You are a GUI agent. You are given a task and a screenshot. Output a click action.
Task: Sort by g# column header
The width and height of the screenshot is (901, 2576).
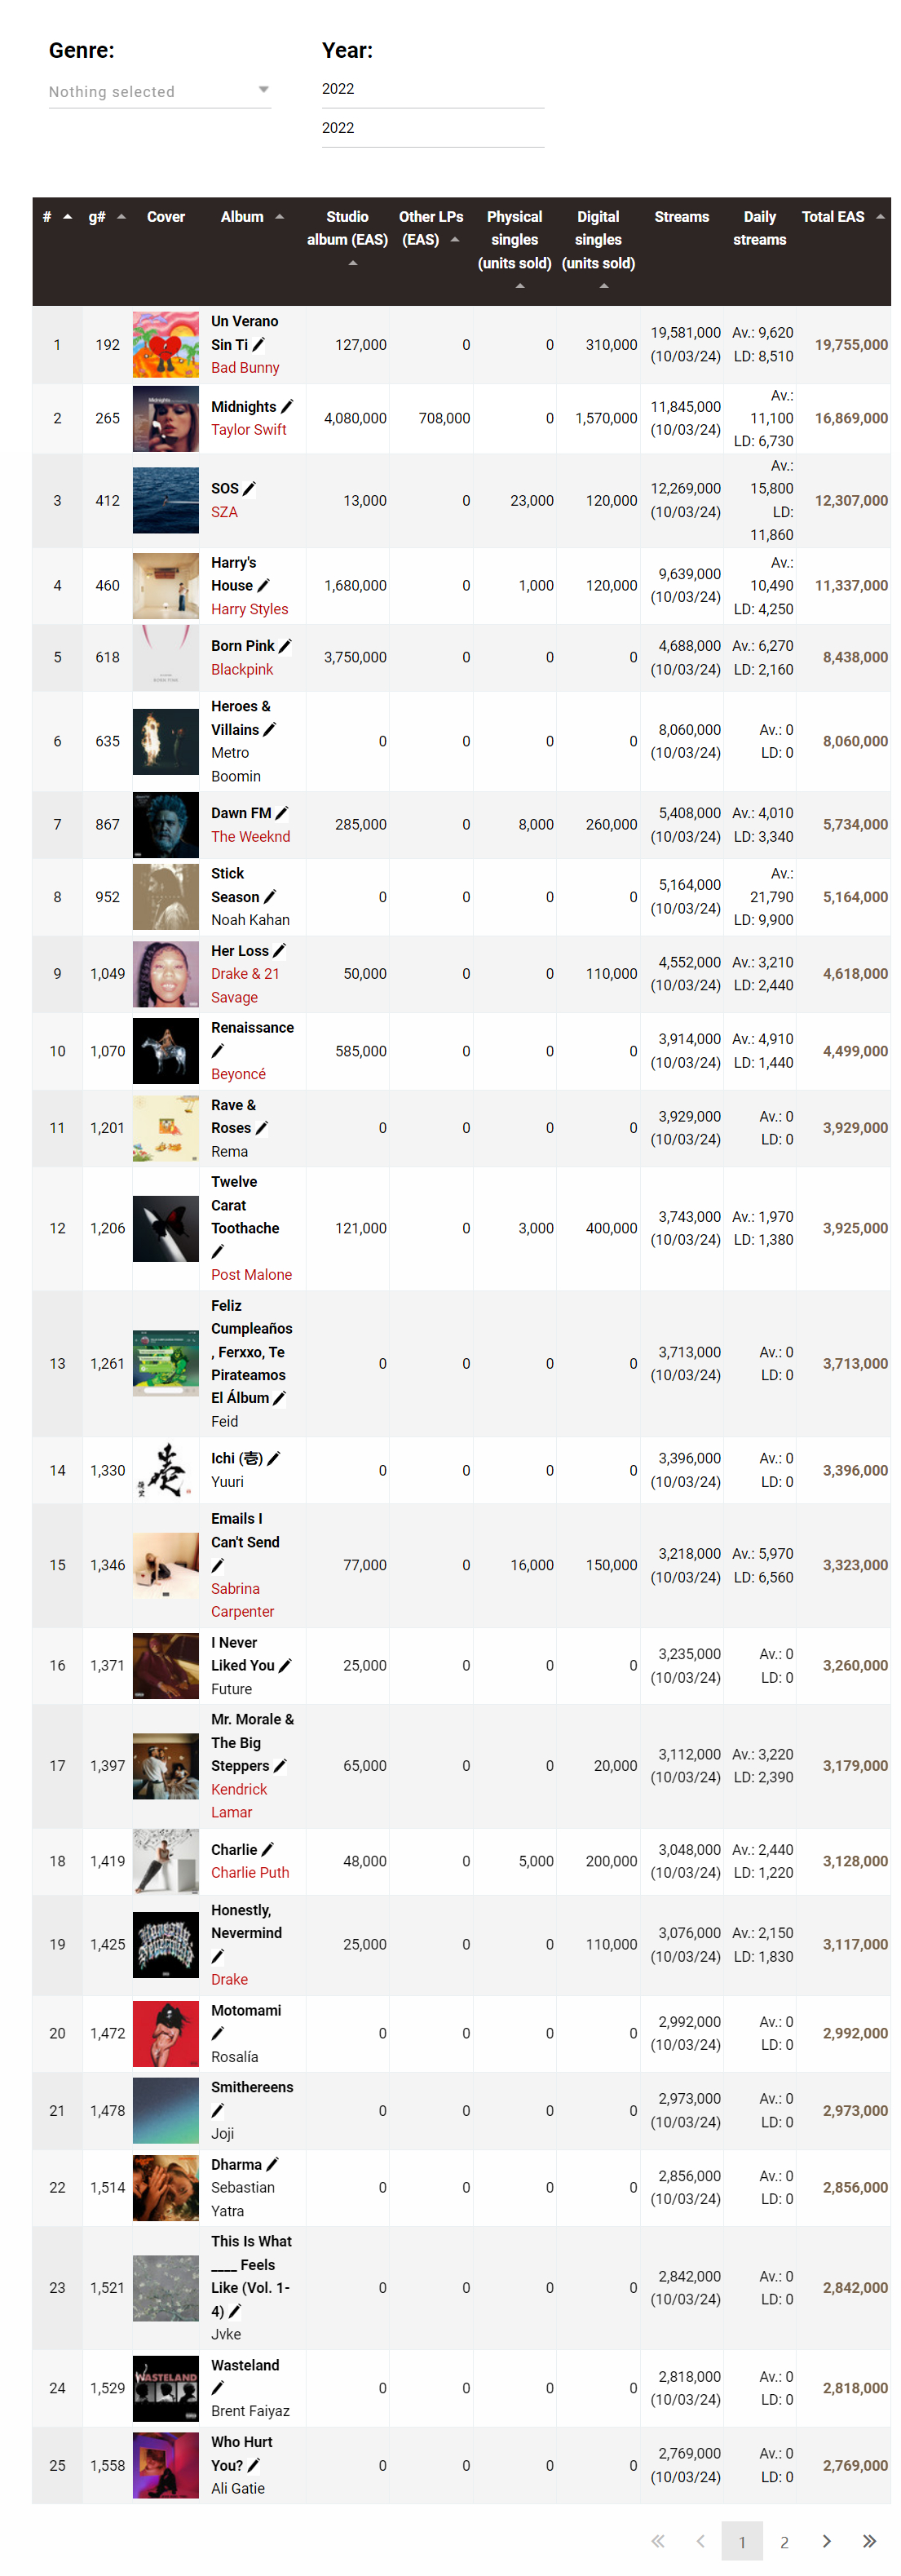point(107,216)
